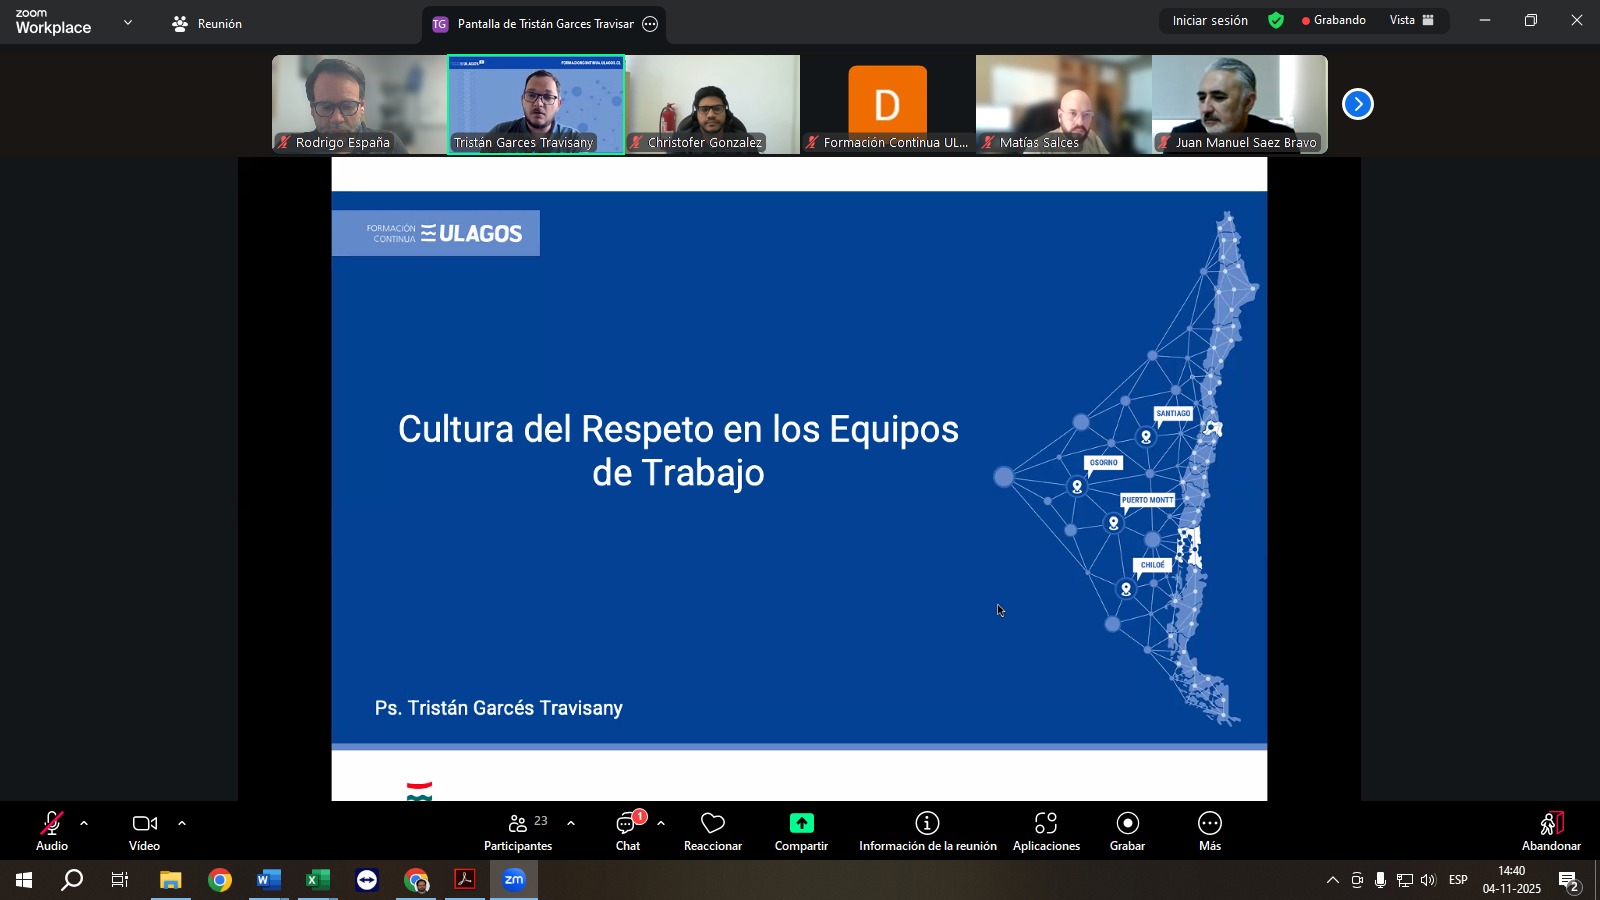Show next participants with blue arrow
The height and width of the screenshot is (900, 1600).
coord(1357,104)
